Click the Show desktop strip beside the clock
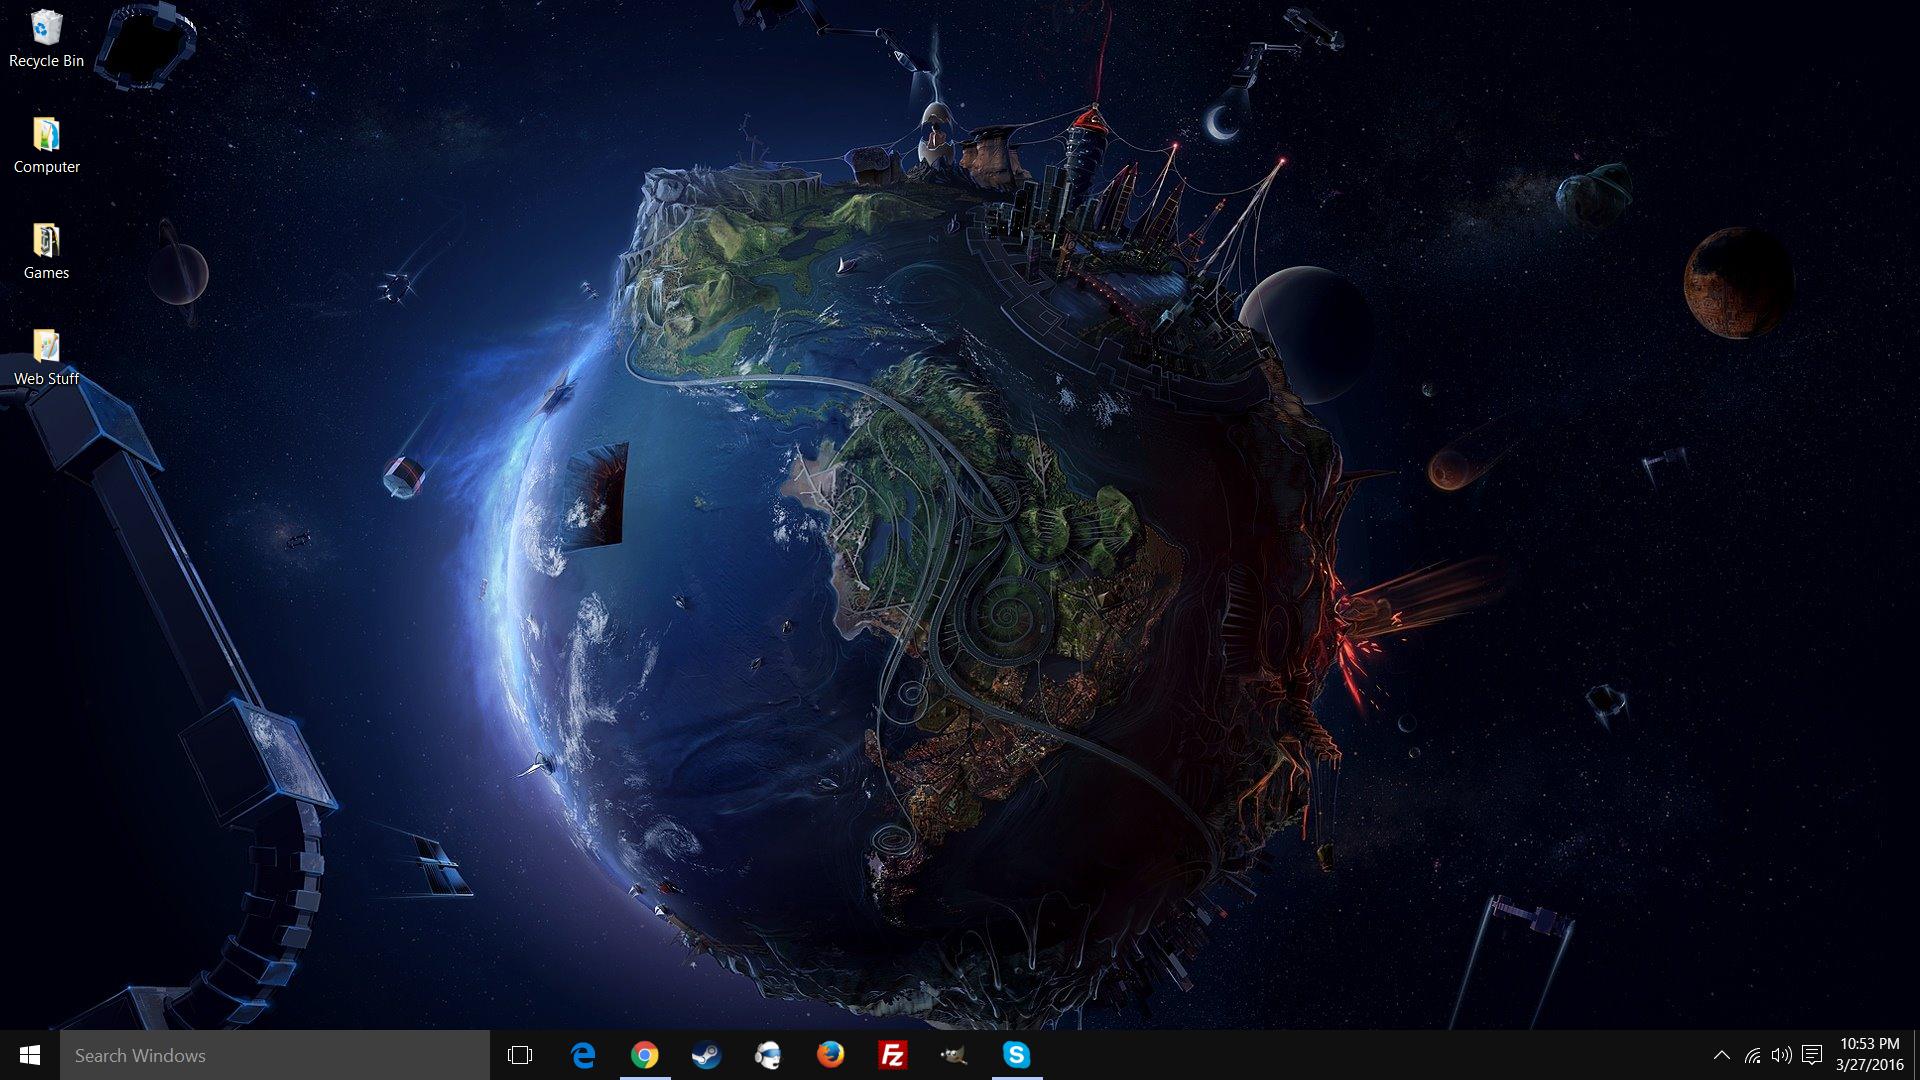The image size is (1920, 1080). pyautogui.click(x=1916, y=1055)
